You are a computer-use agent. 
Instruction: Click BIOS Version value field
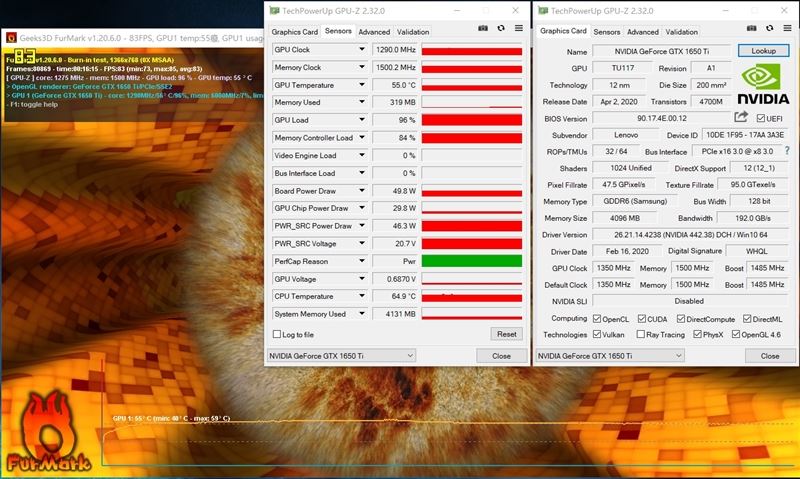[662, 118]
